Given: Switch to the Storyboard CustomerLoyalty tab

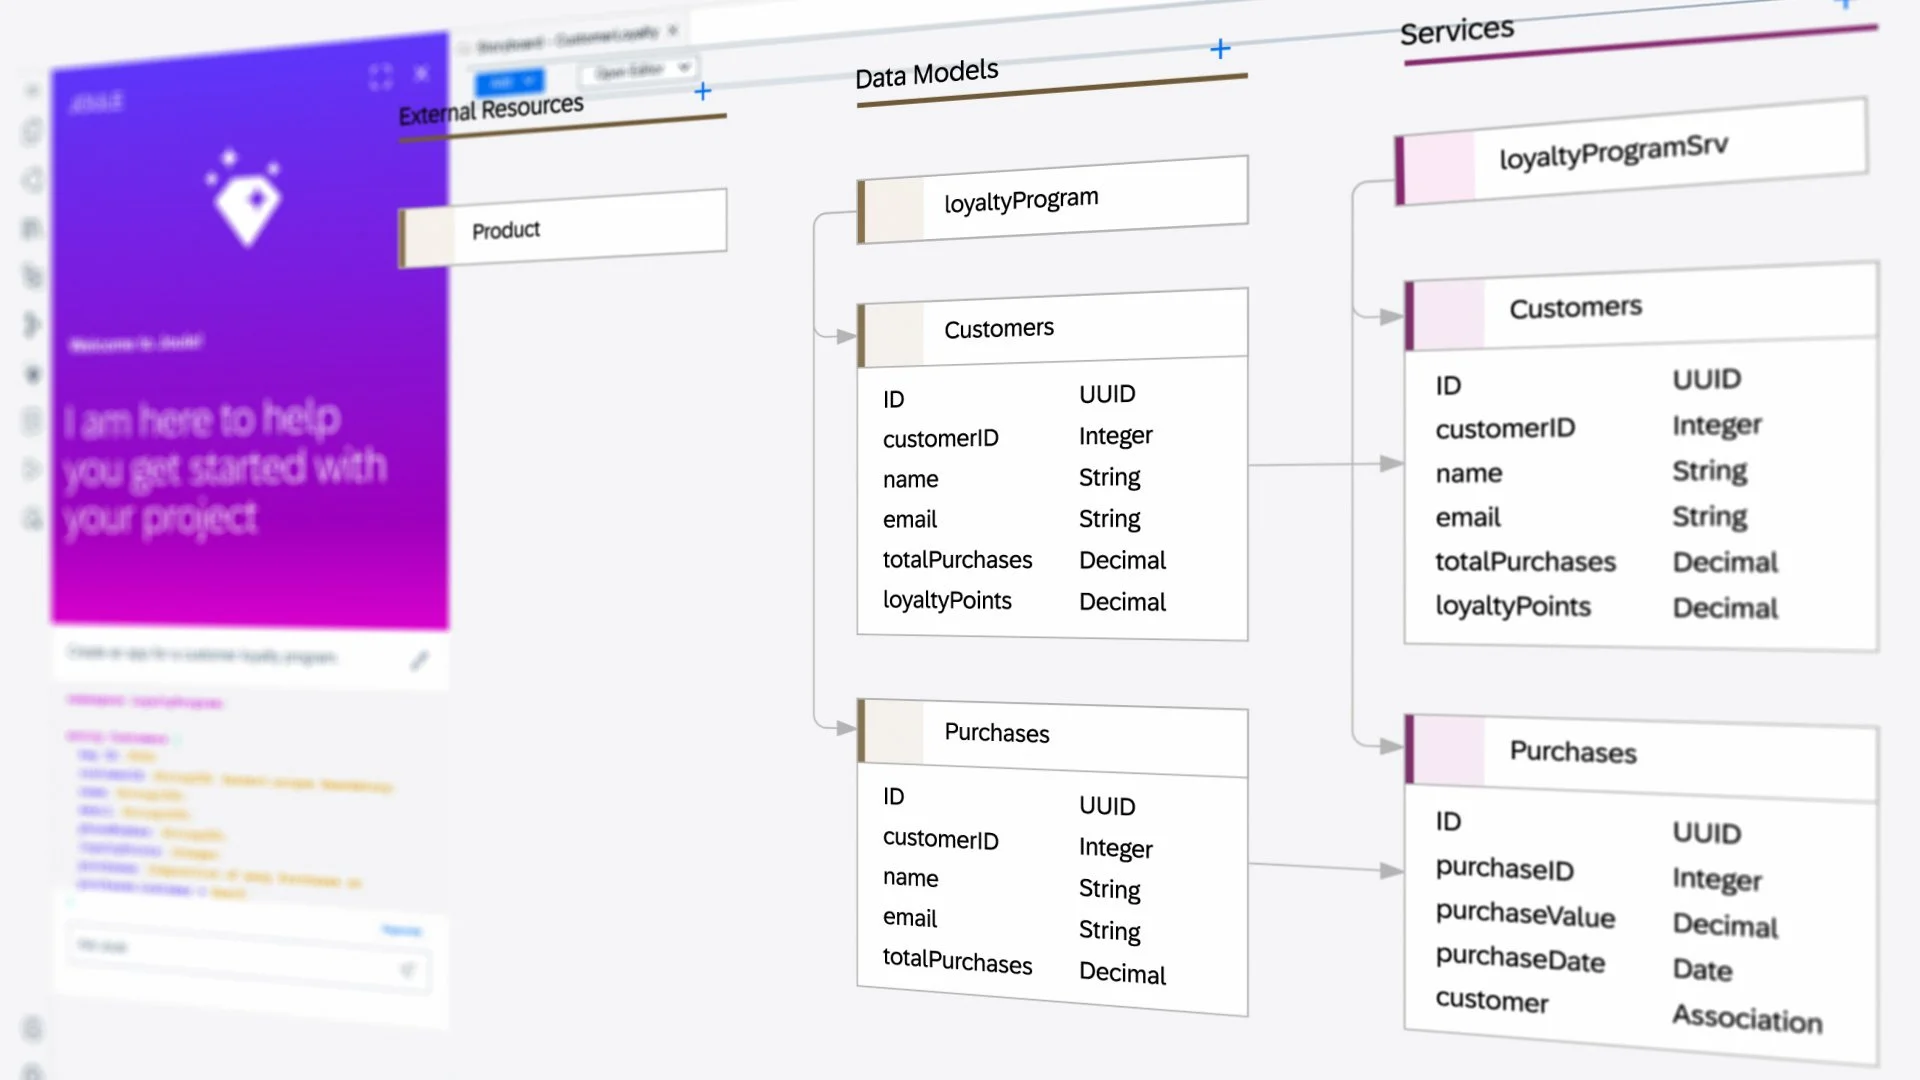Looking at the screenshot, I should 566,40.
